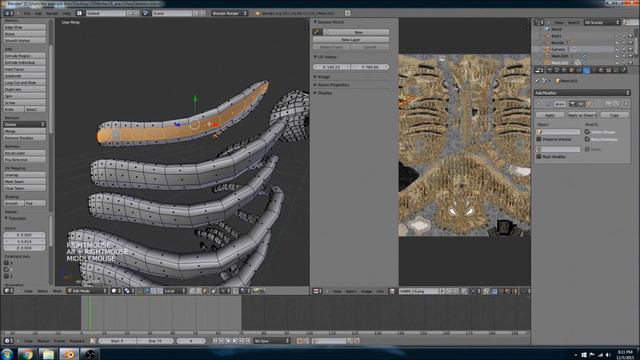Image resolution: width=640 pixels, height=360 pixels.
Task: Select the Vertex Groups radio option
Action: point(587,132)
